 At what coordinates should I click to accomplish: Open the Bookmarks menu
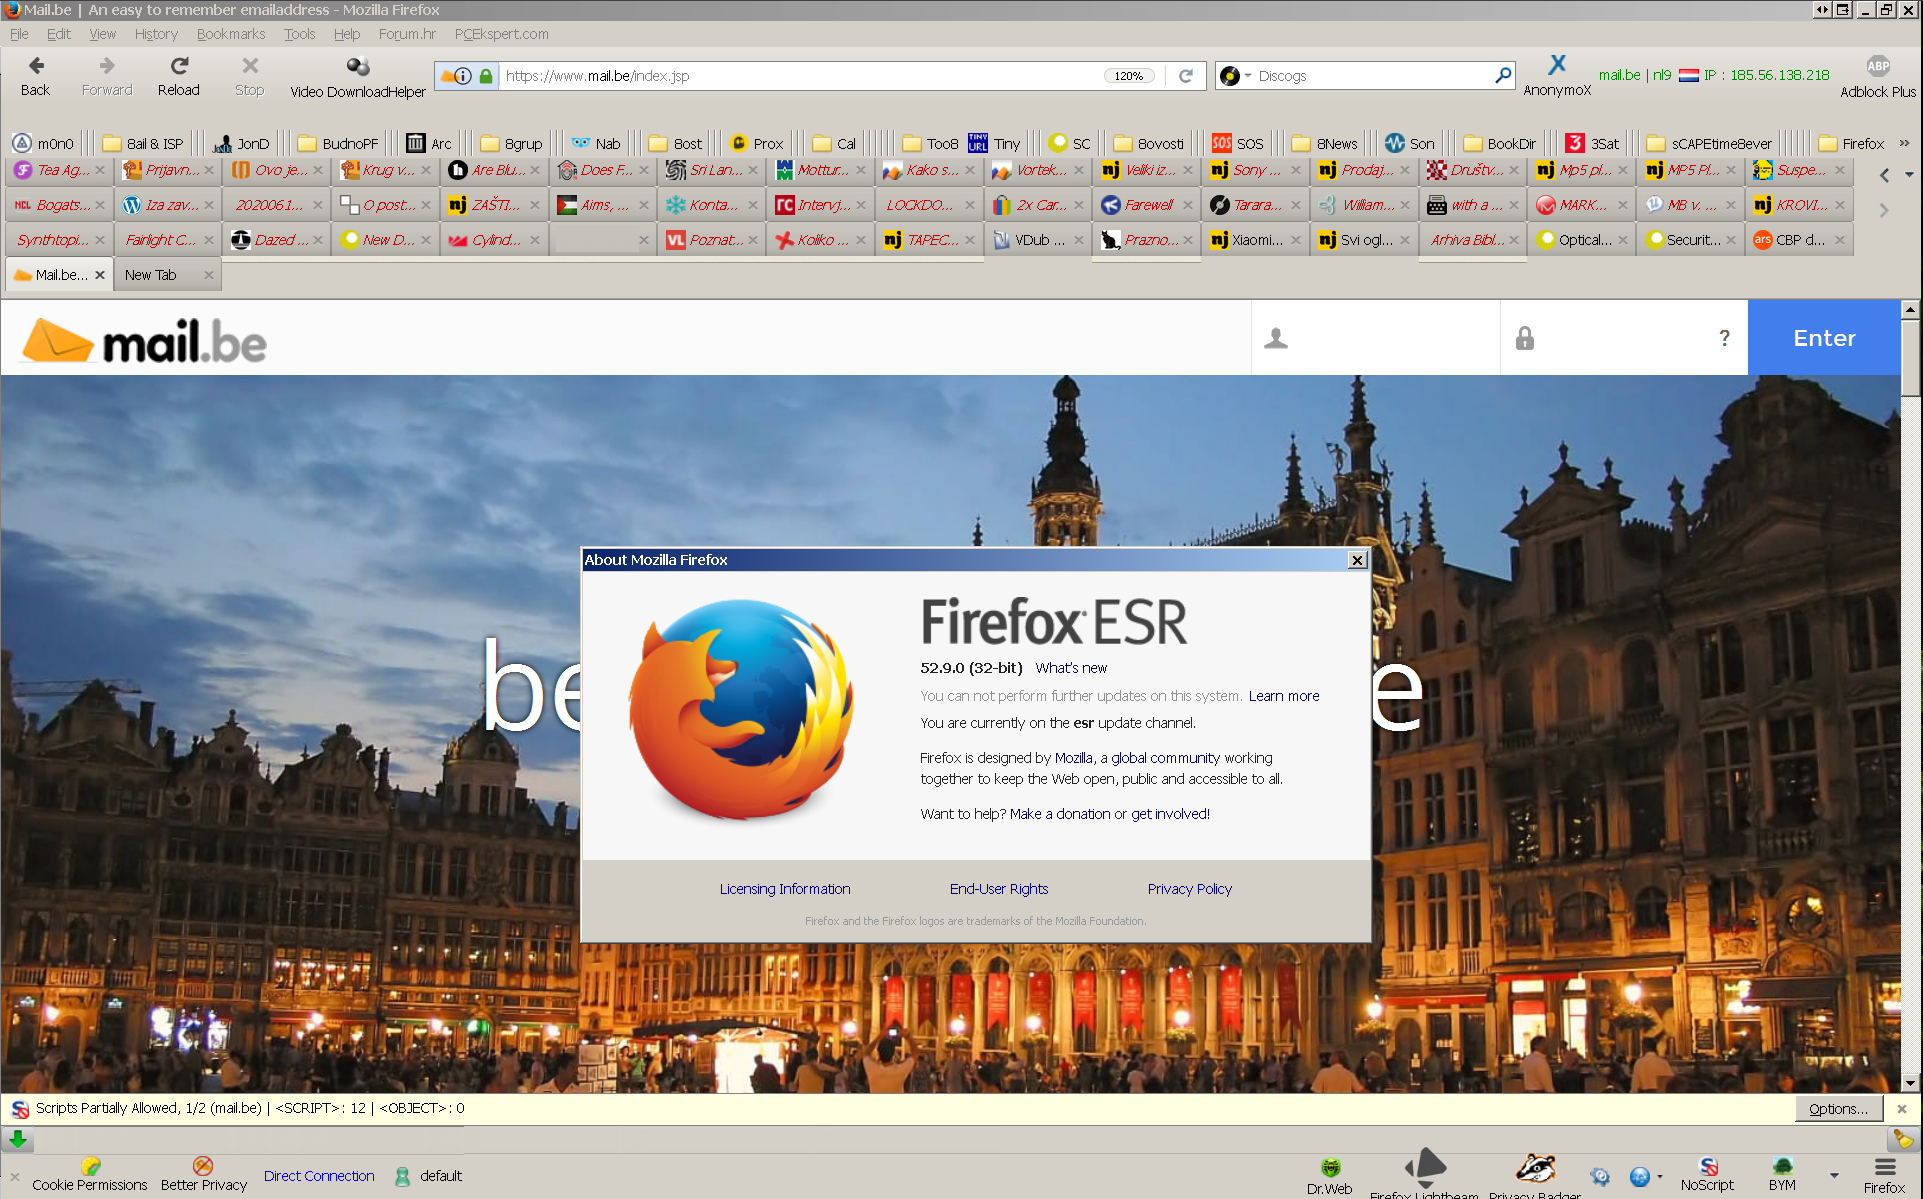click(230, 34)
